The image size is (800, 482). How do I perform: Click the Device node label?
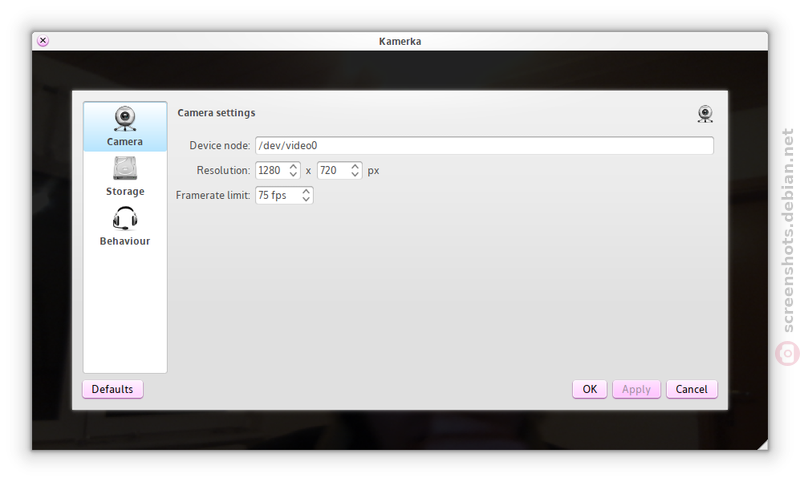tap(220, 145)
